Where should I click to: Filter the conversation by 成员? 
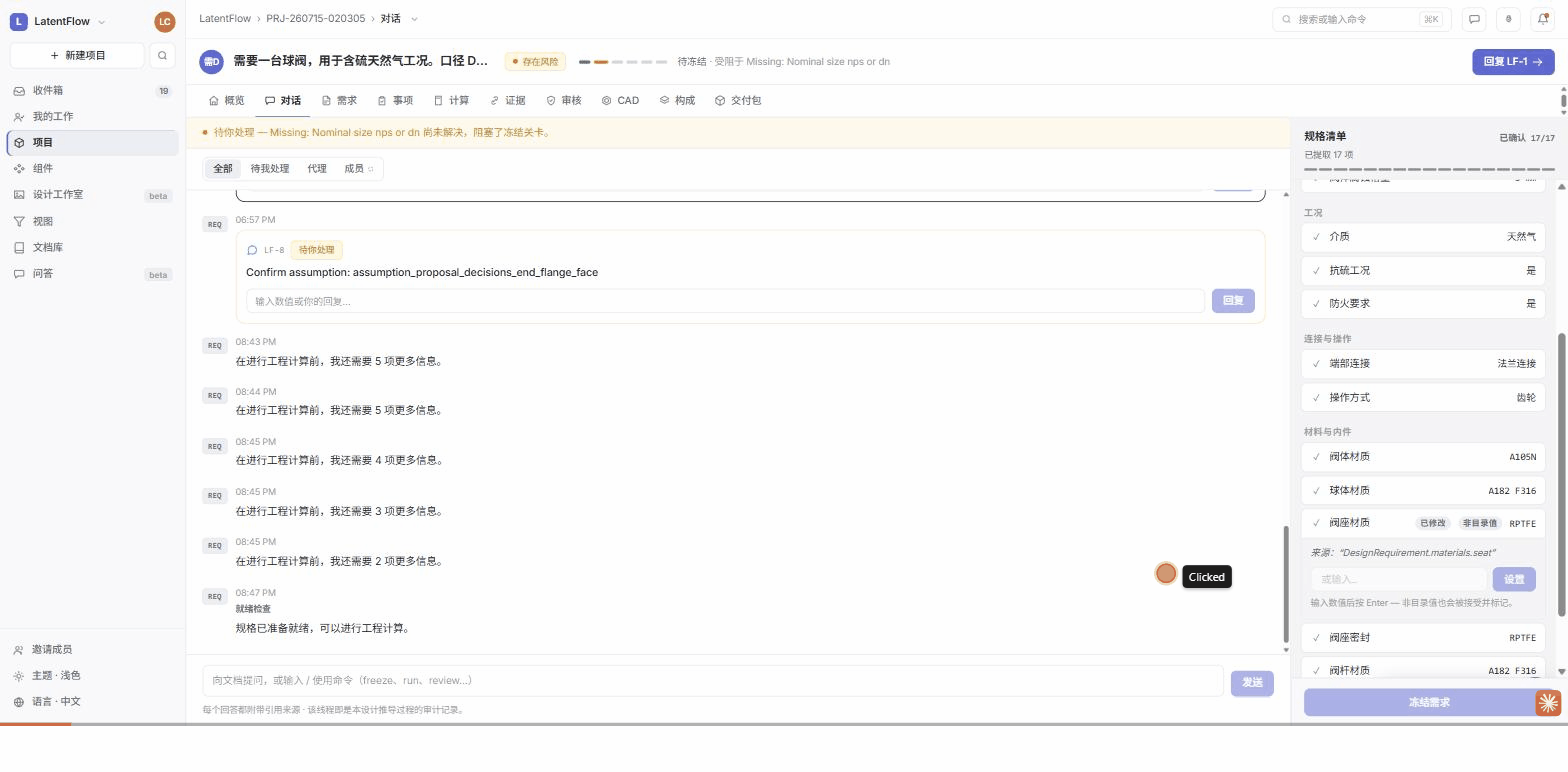pos(358,169)
